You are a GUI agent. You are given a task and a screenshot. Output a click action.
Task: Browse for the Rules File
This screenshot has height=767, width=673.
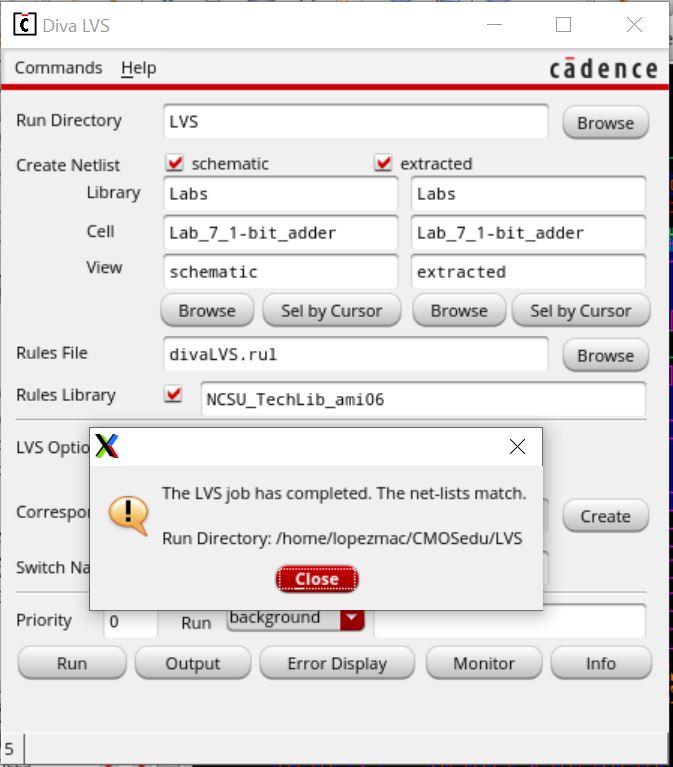[x=606, y=356]
